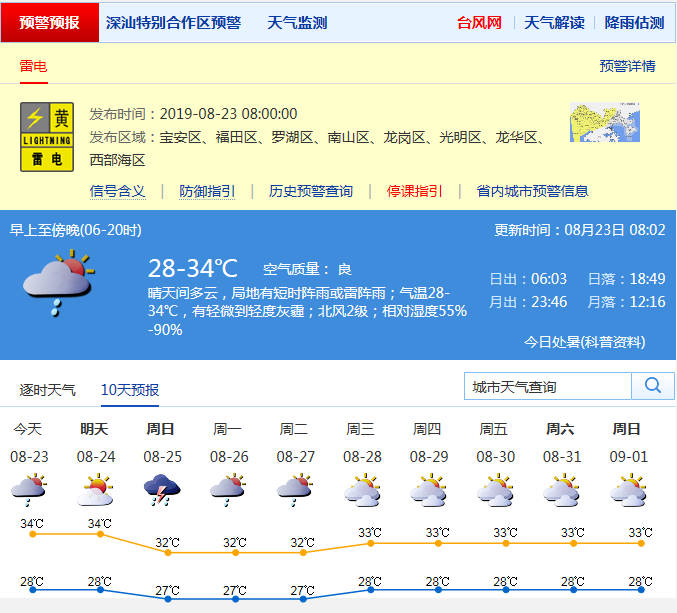
Task: Switch to the 天气监测 tab
Action: pyautogui.click(x=297, y=22)
